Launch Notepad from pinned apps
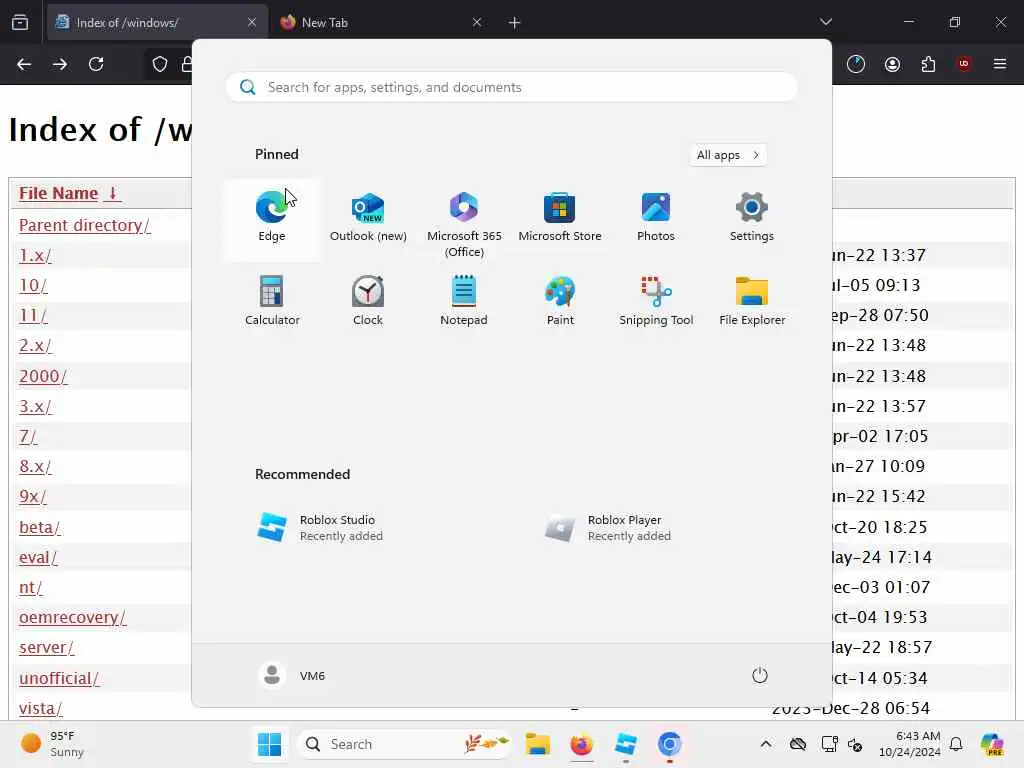1024x768 pixels. (x=464, y=300)
